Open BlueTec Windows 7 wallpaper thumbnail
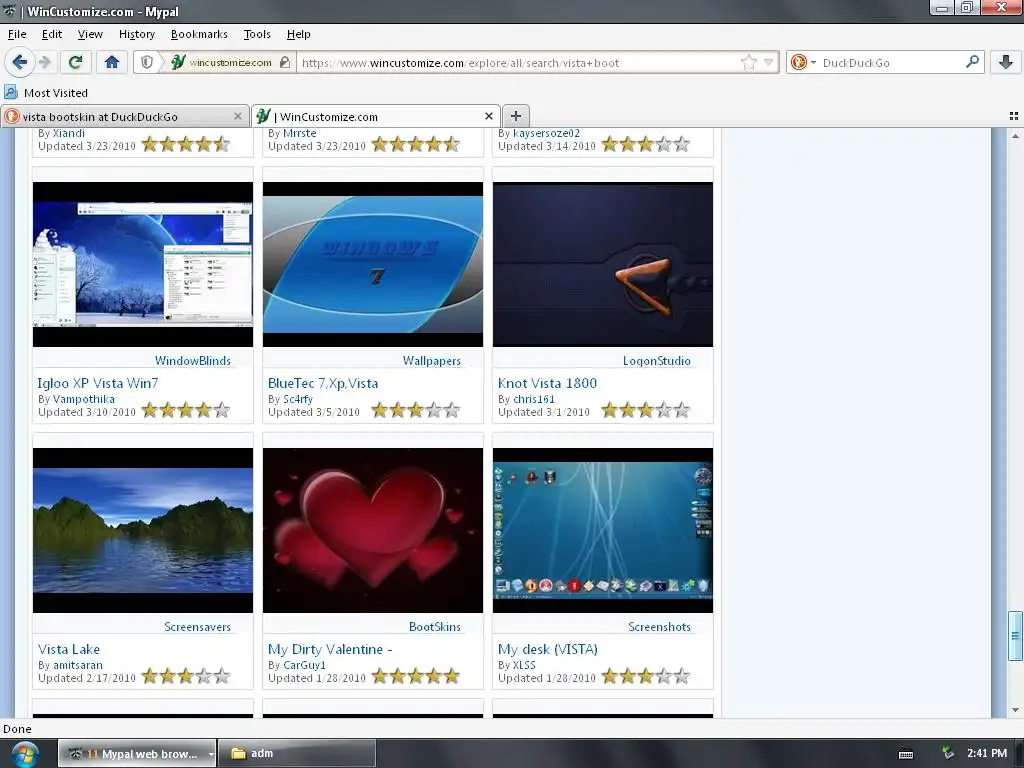 point(373,264)
